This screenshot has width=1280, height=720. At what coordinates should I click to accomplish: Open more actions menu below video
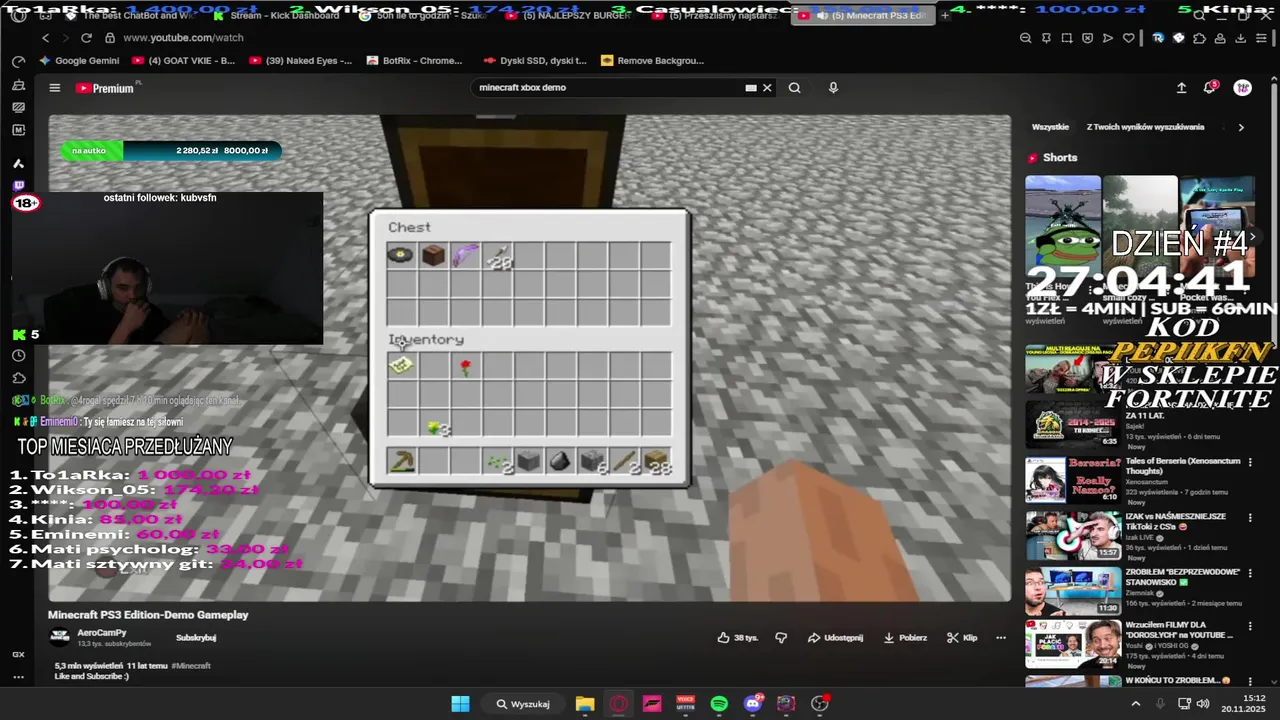[1001, 637]
